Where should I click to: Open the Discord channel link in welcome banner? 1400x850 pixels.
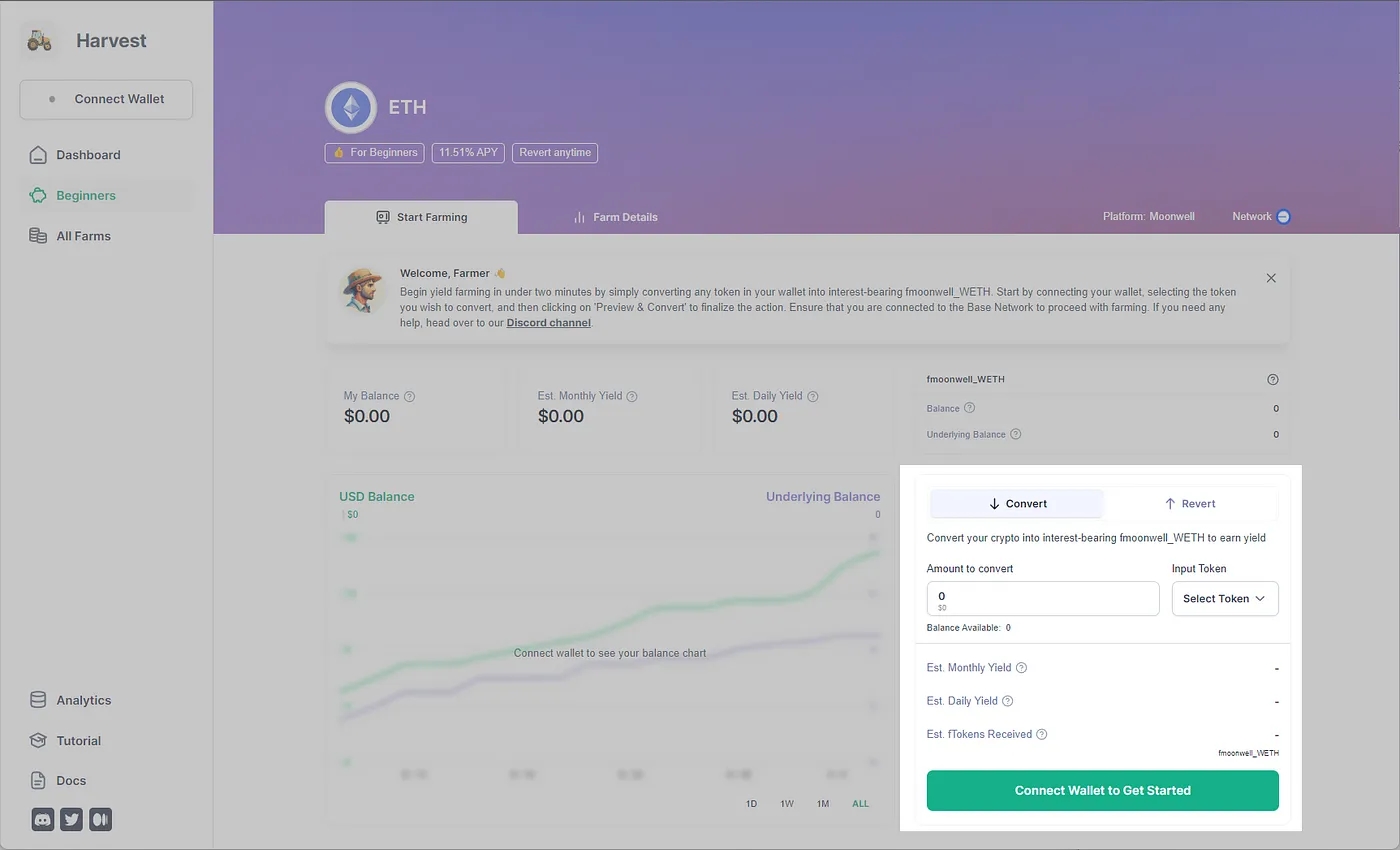(548, 322)
